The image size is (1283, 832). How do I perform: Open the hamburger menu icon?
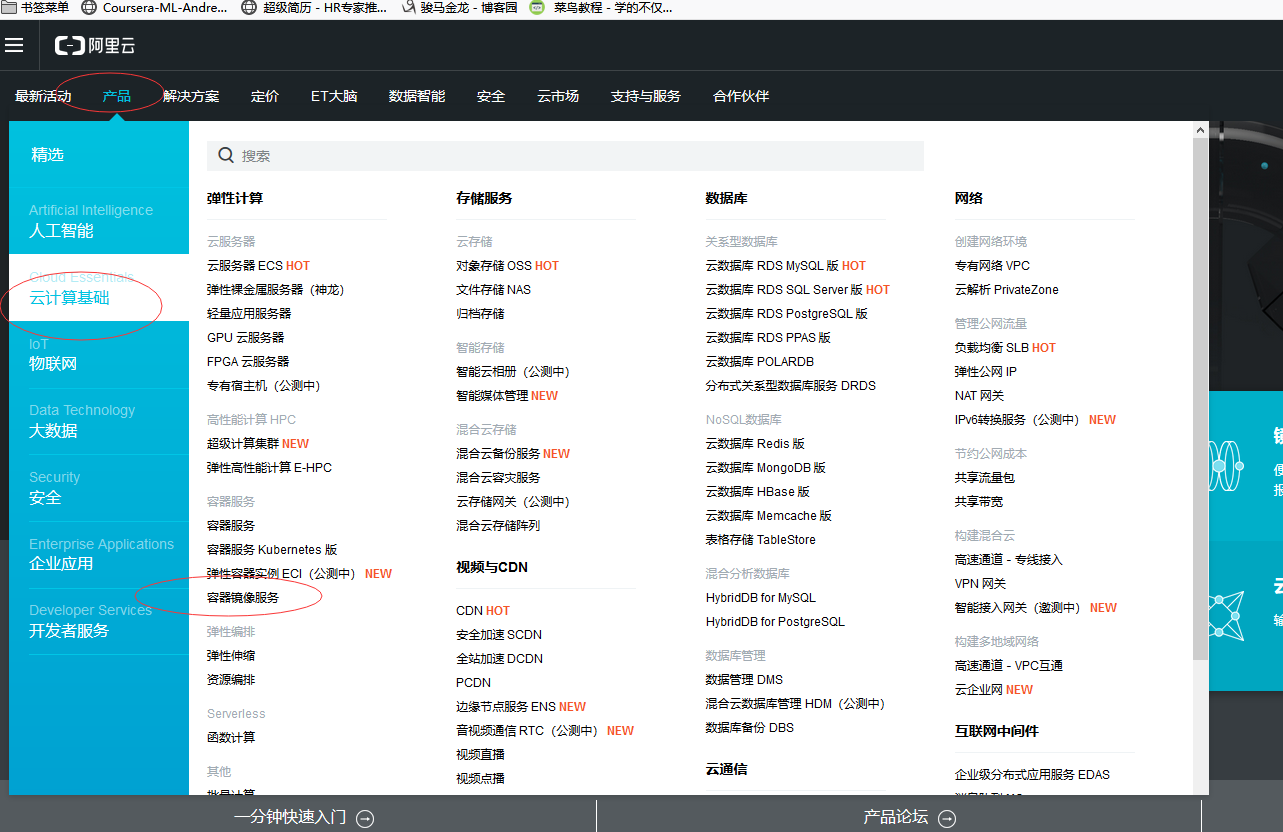pos(14,45)
